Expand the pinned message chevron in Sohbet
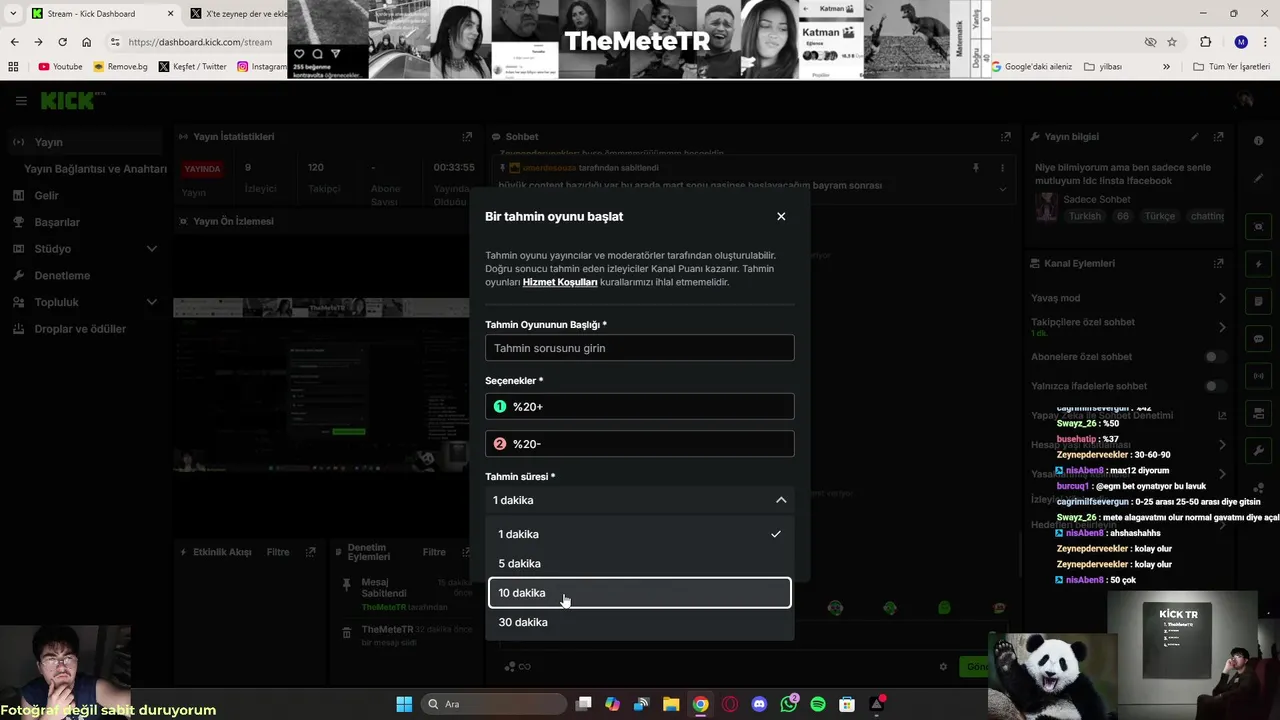1280x720 pixels. (1003, 188)
